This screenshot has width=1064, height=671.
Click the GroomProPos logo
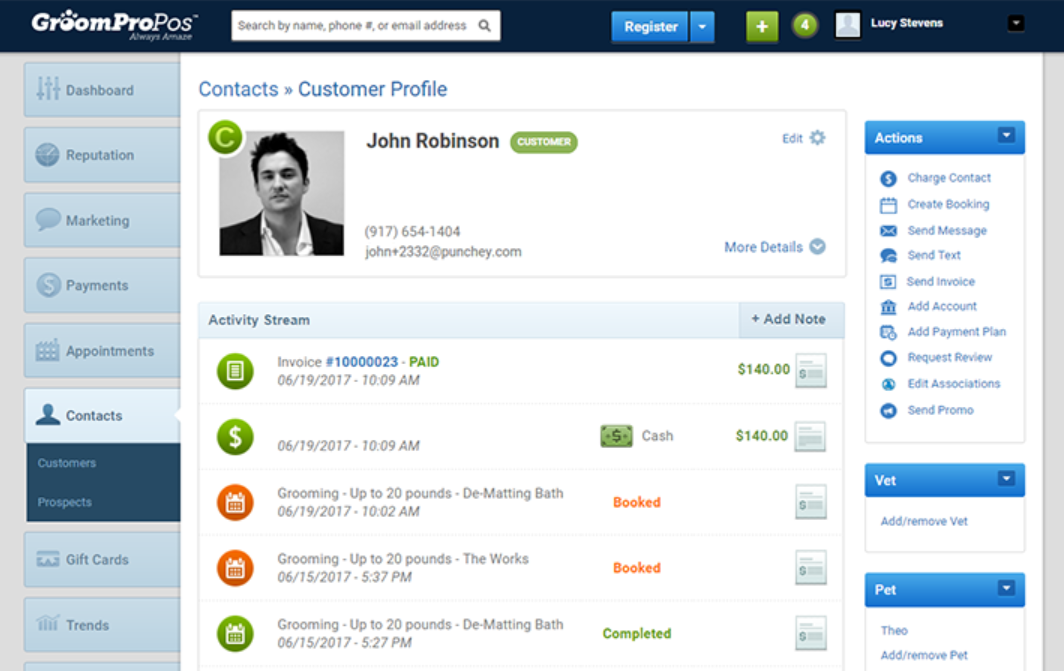pyautogui.click(x=114, y=25)
